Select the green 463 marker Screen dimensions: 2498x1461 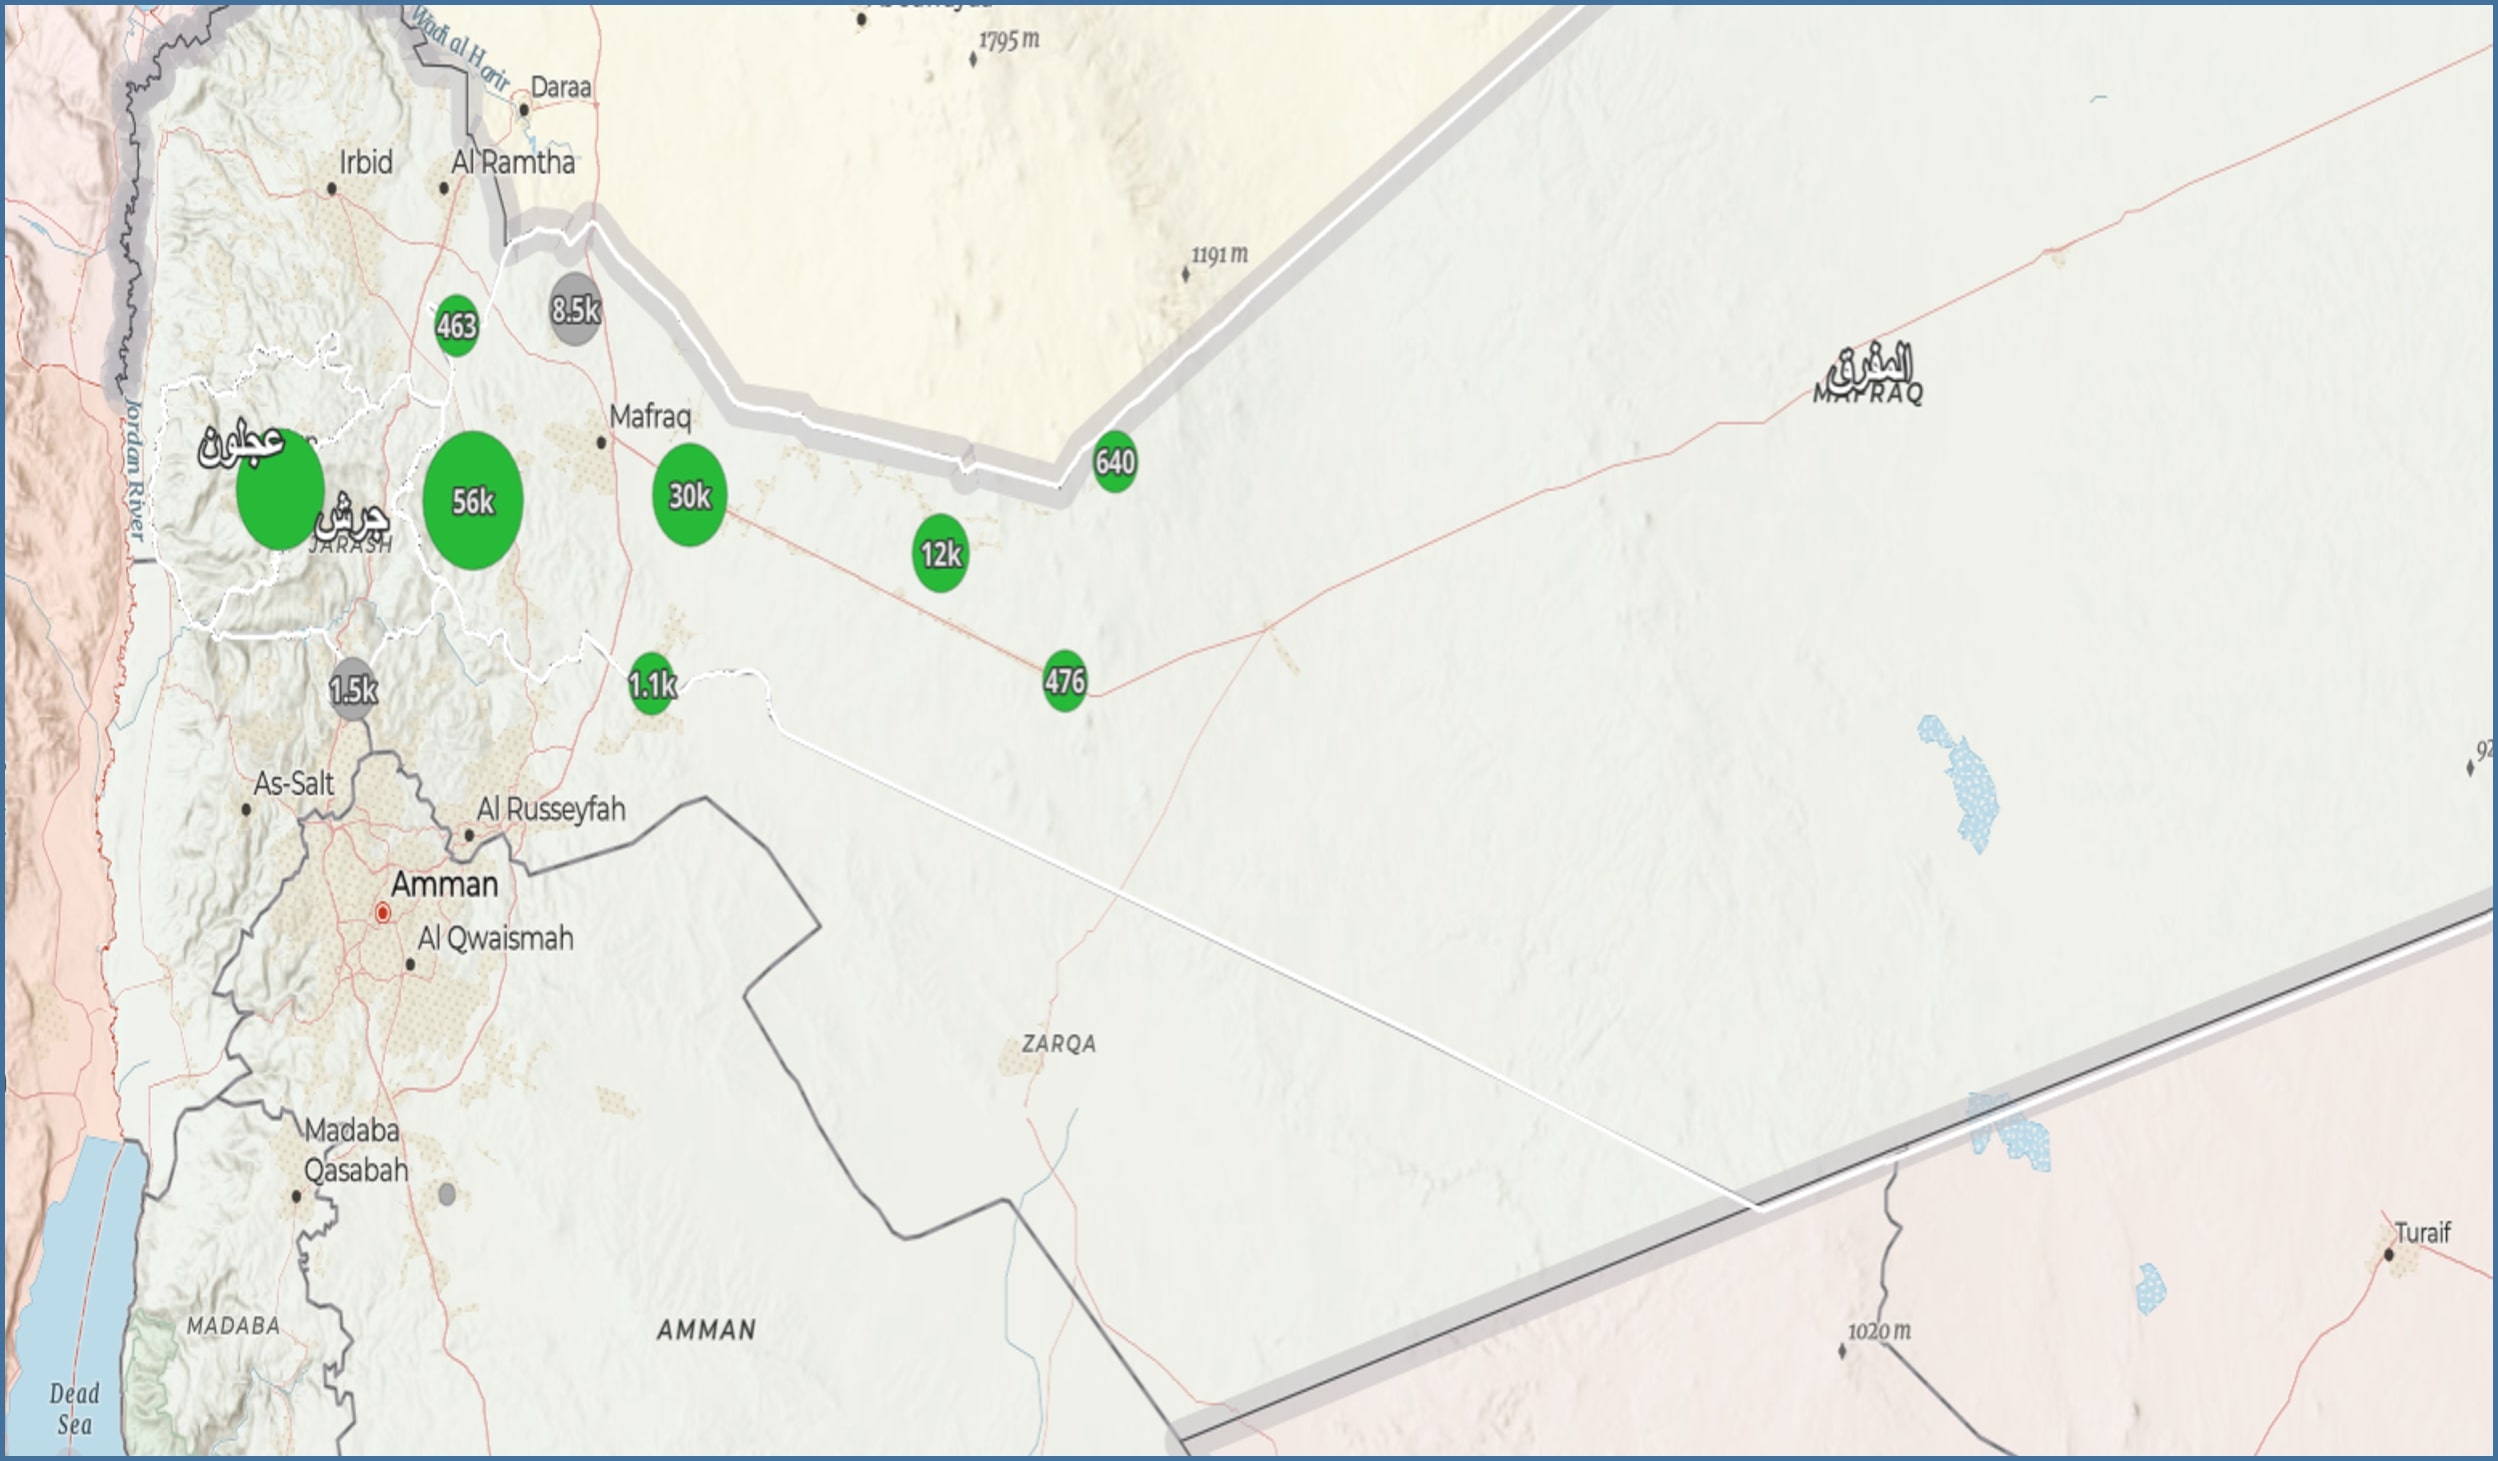[x=456, y=325]
